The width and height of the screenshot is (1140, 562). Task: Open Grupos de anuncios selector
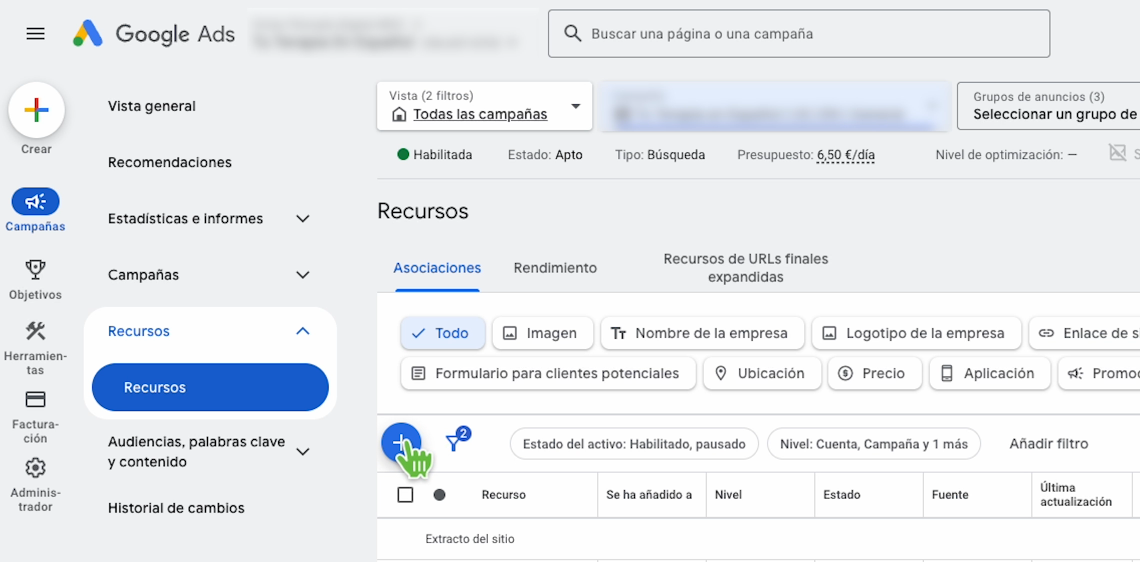click(1048, 106)
